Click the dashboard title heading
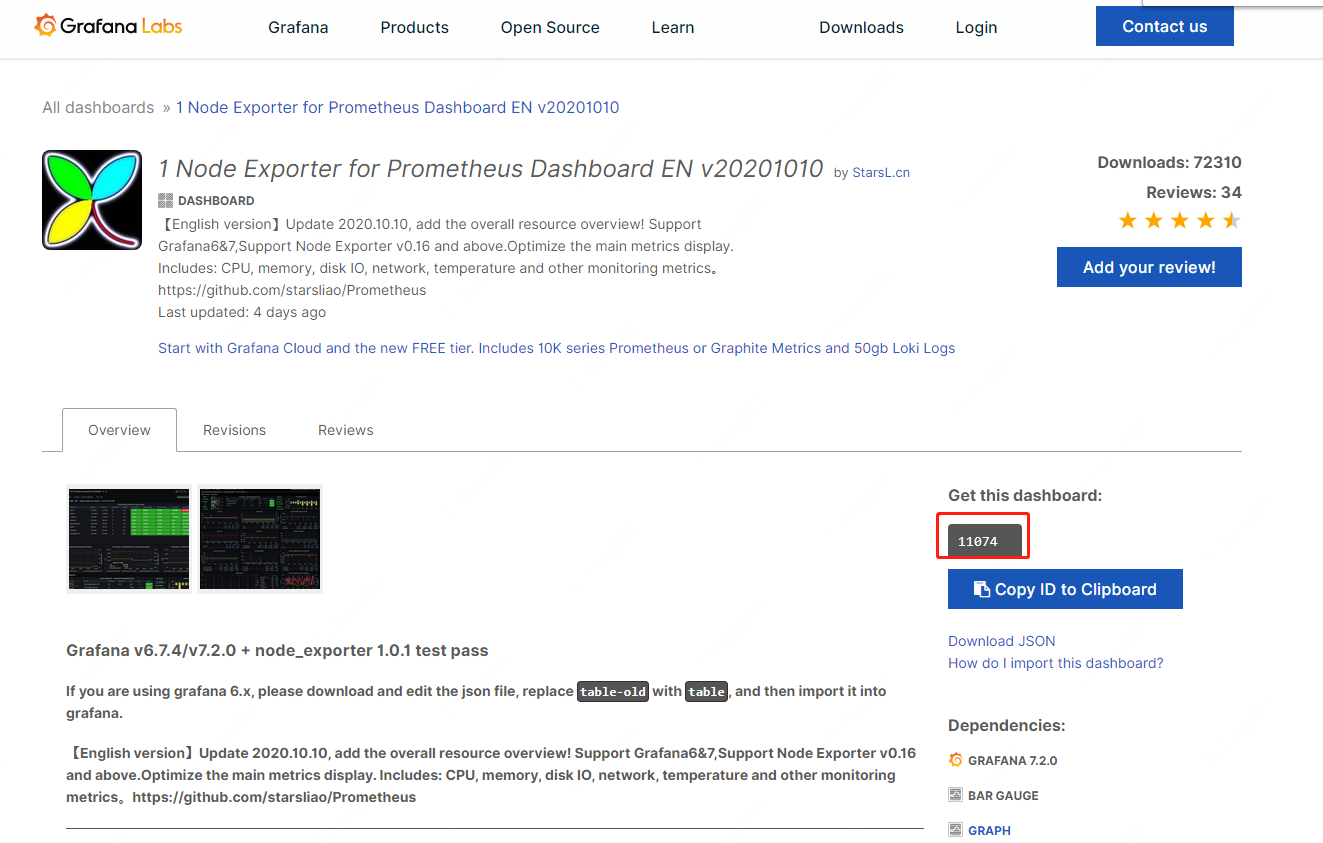This screenshot has width=1323, height=843. [x=491, y=168]
